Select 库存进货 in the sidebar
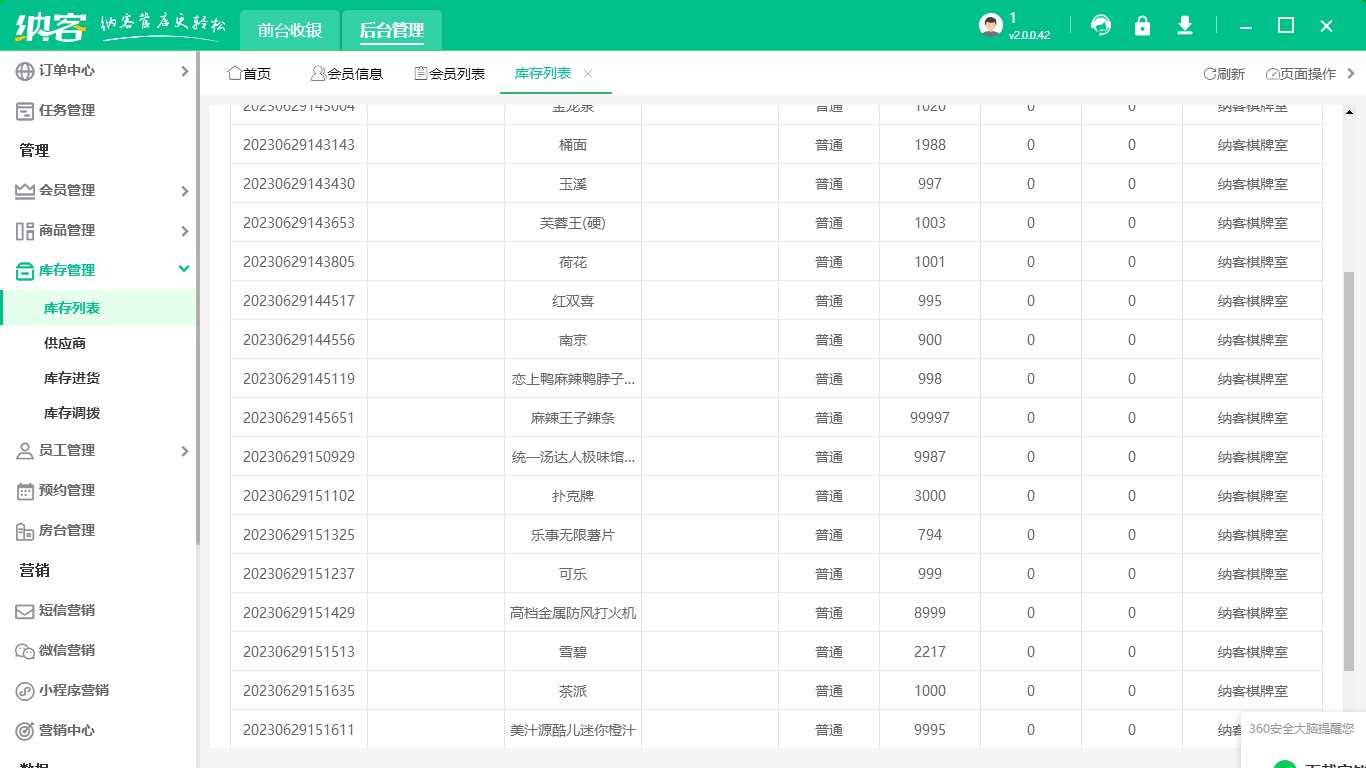Image resolution: width=1366 pixels, height=768 pixels. pyautogui.click(x=72, y=379)
